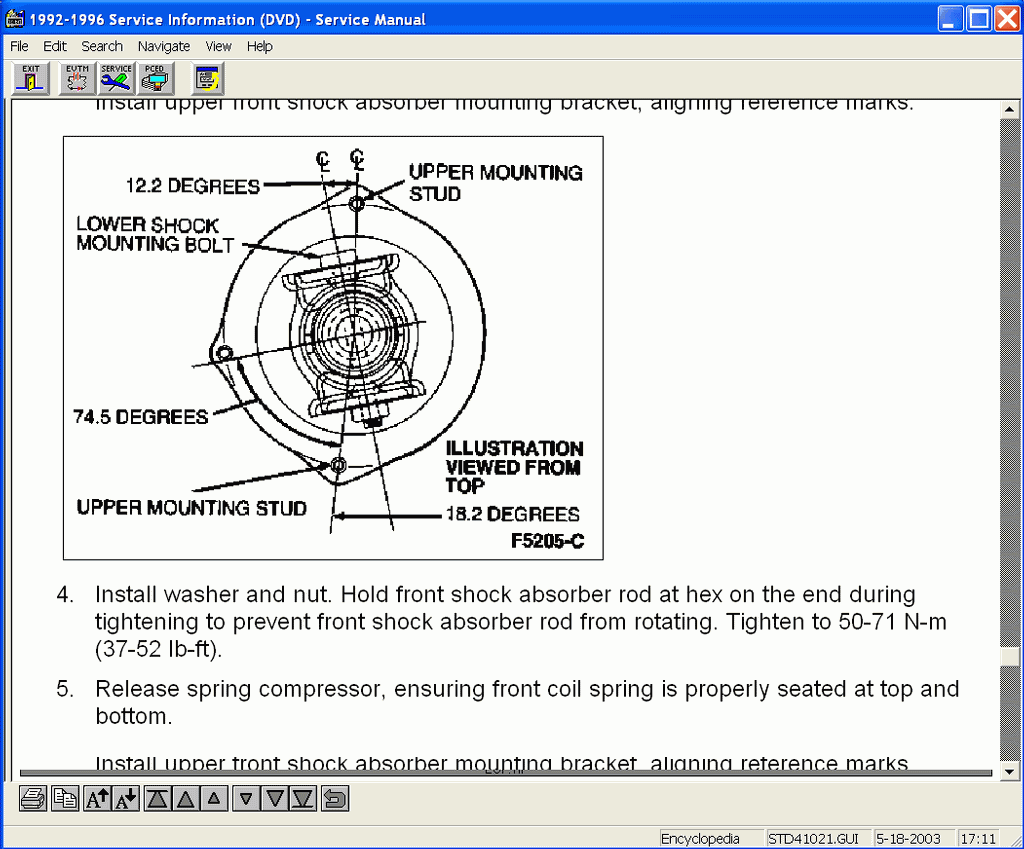Click the window refresh icon with yellow arrow

pos(208,79)
